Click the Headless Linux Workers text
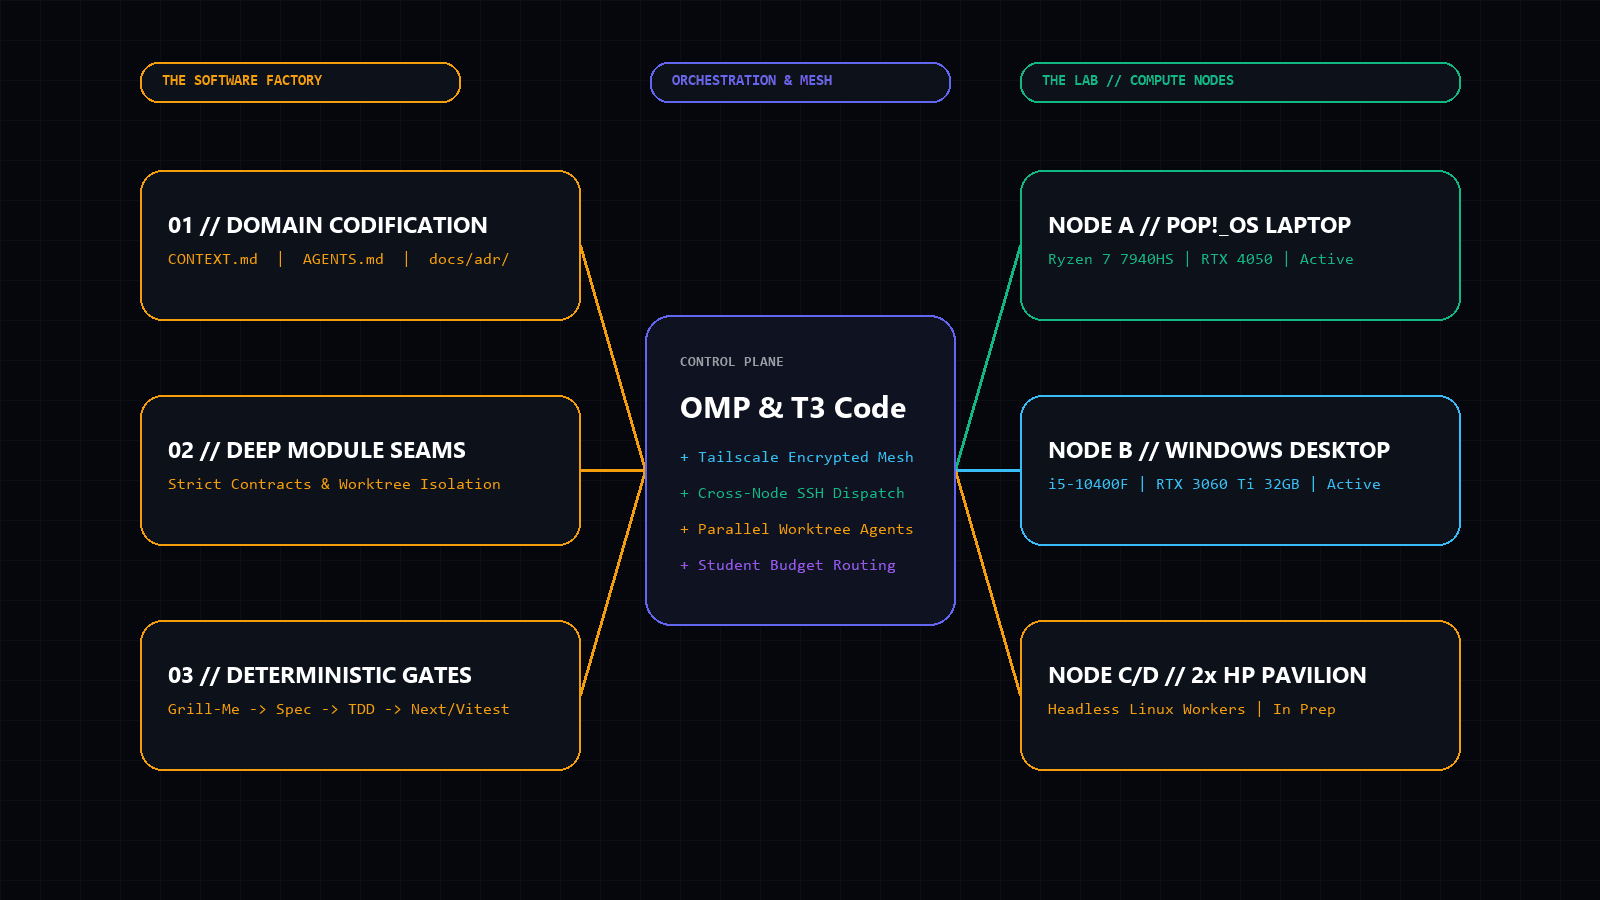 click(x=1147, y=709)
